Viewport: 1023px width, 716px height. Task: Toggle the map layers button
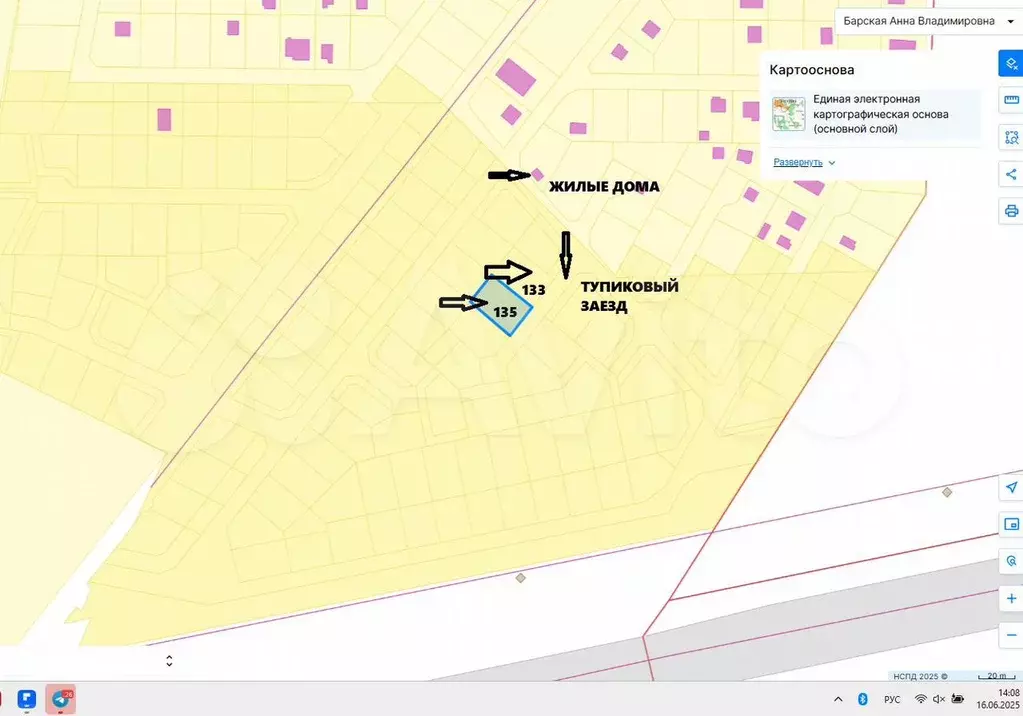coord(1011,63)
